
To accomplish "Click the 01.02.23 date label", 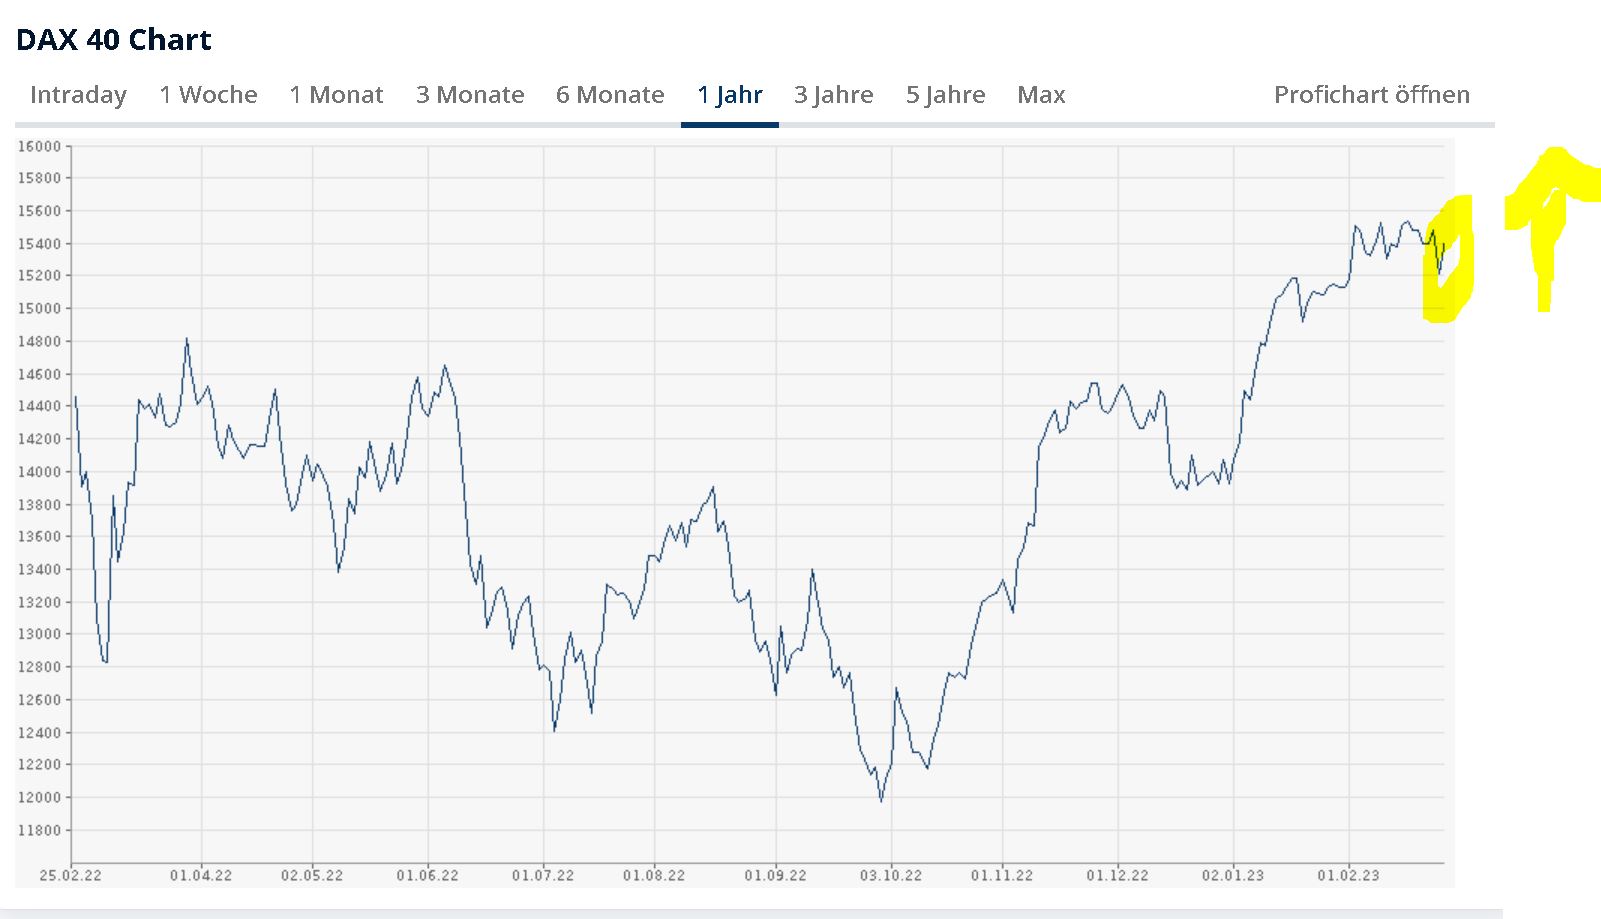I will coord(1349,875).
